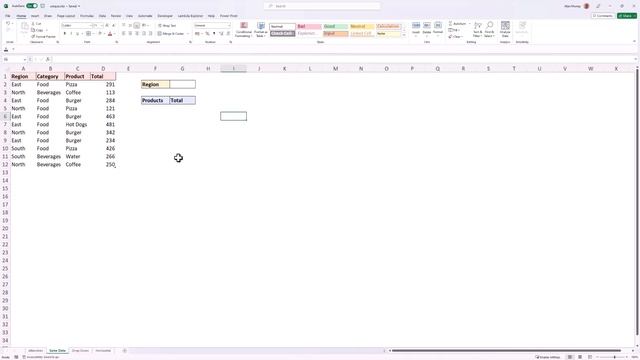Image resolution: width=640 pixels, height=360 pixels.
Task: Click the red Font Color icon
Action: [x=110, y=33]
